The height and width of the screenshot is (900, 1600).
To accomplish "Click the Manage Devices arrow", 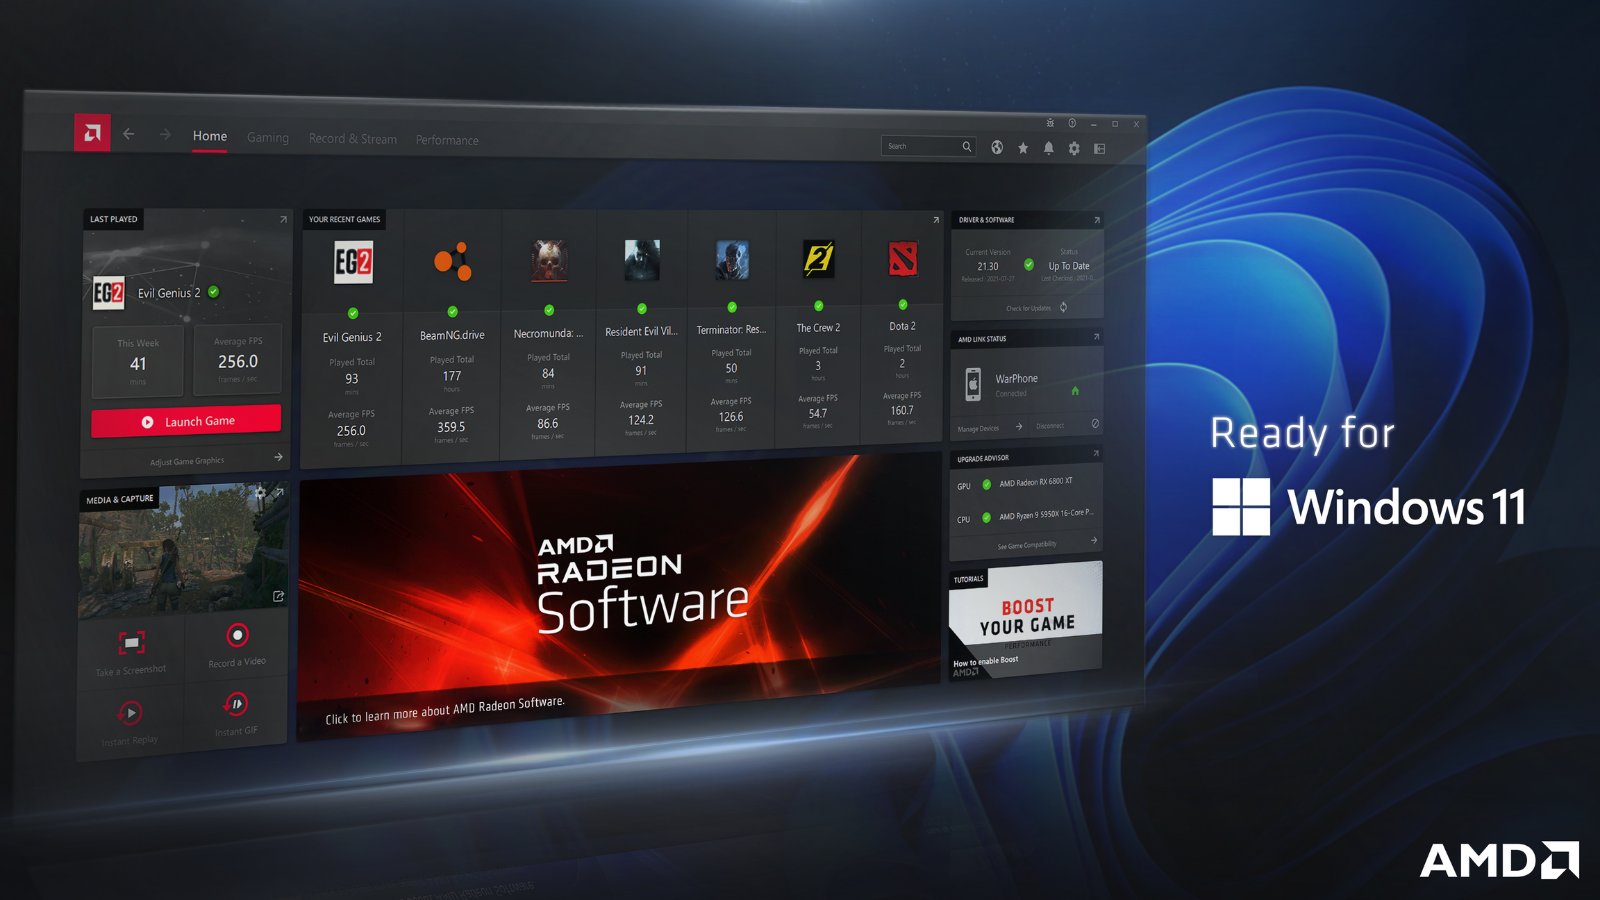I will tap(1019, 426).
